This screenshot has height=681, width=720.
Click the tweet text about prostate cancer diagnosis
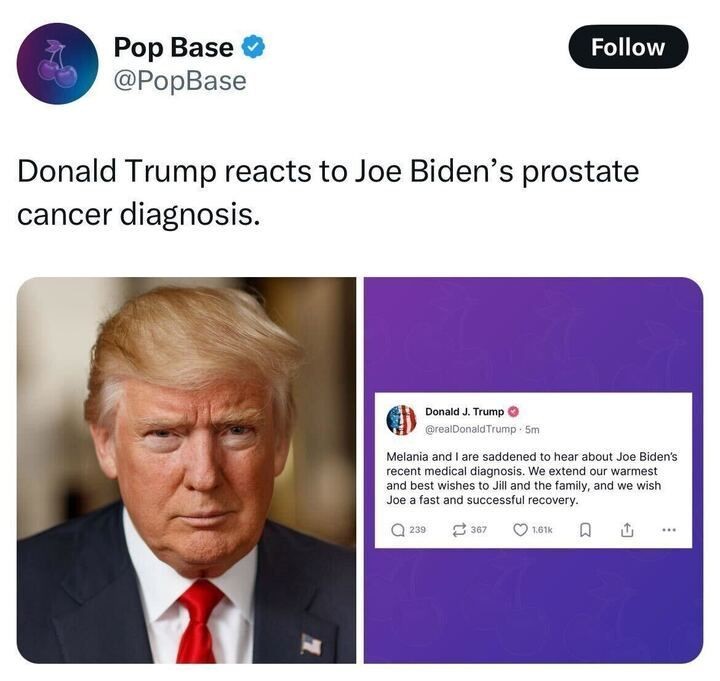tap(328, 193)
